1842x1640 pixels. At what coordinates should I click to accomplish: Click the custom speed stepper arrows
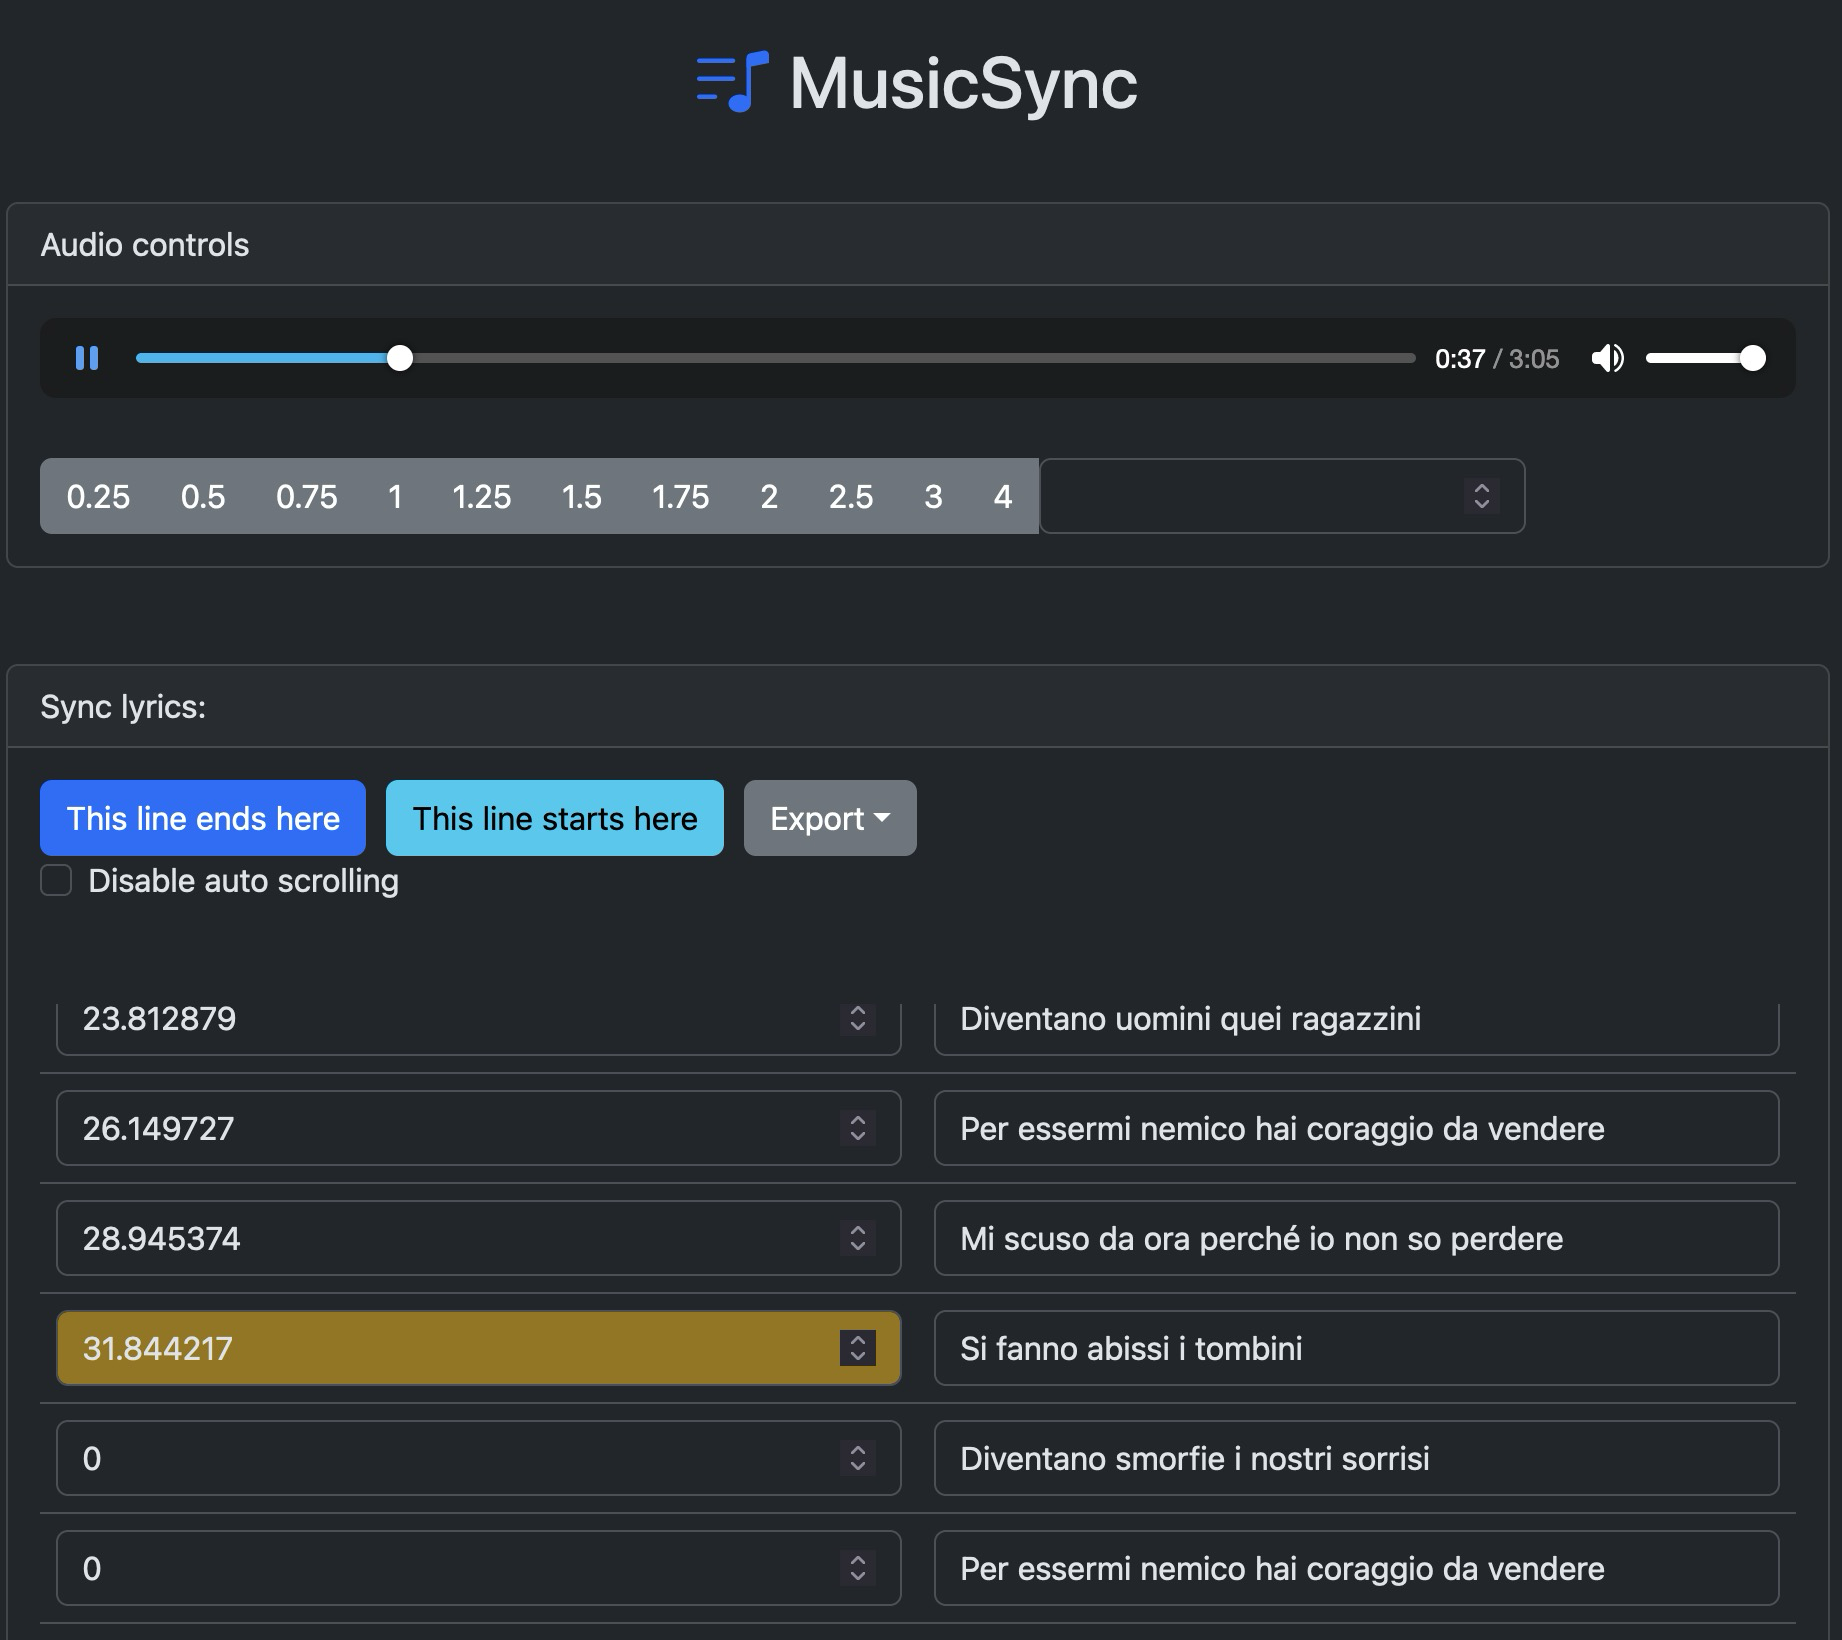[1482, 496]
